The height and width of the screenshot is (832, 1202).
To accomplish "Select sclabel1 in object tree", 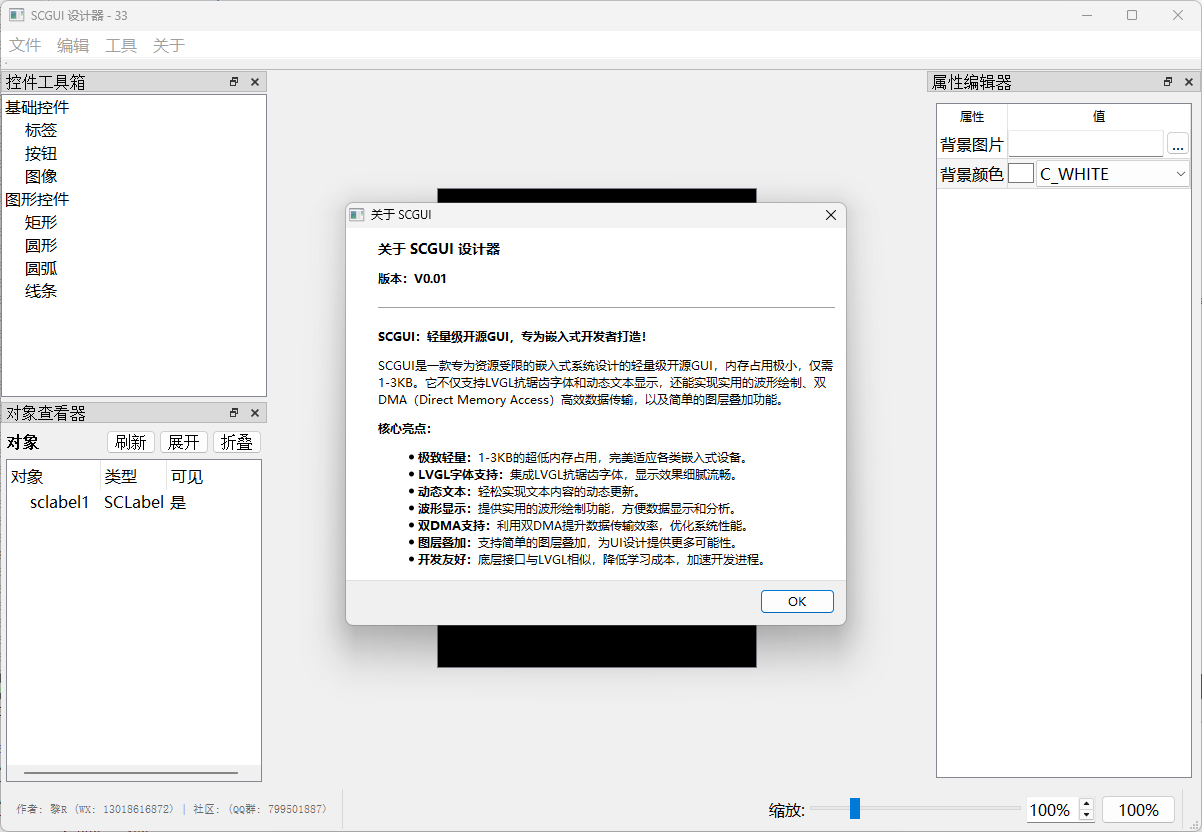I will click(60, 502).
